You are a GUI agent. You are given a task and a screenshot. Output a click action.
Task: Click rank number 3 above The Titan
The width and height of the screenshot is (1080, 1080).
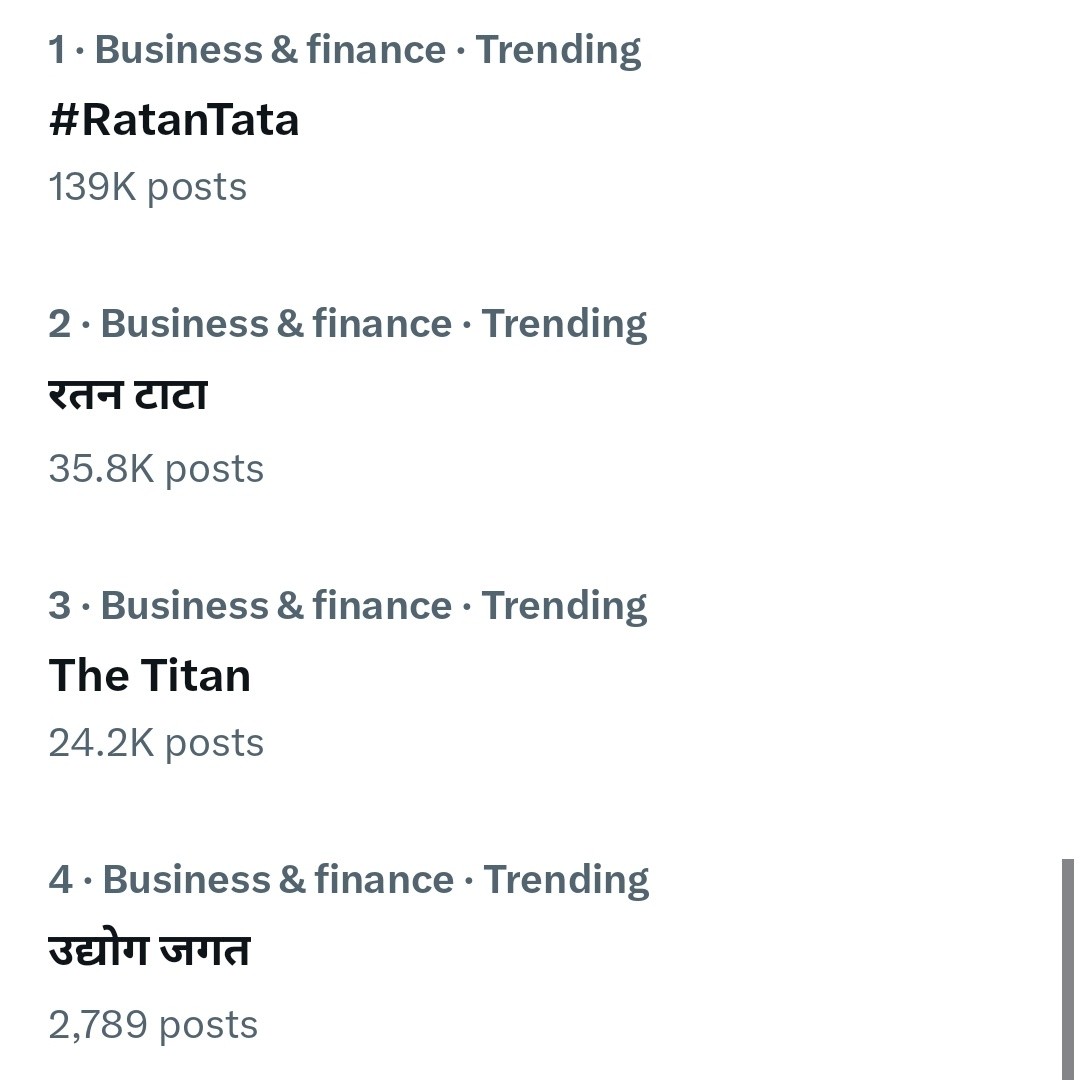tap(59, 606)
